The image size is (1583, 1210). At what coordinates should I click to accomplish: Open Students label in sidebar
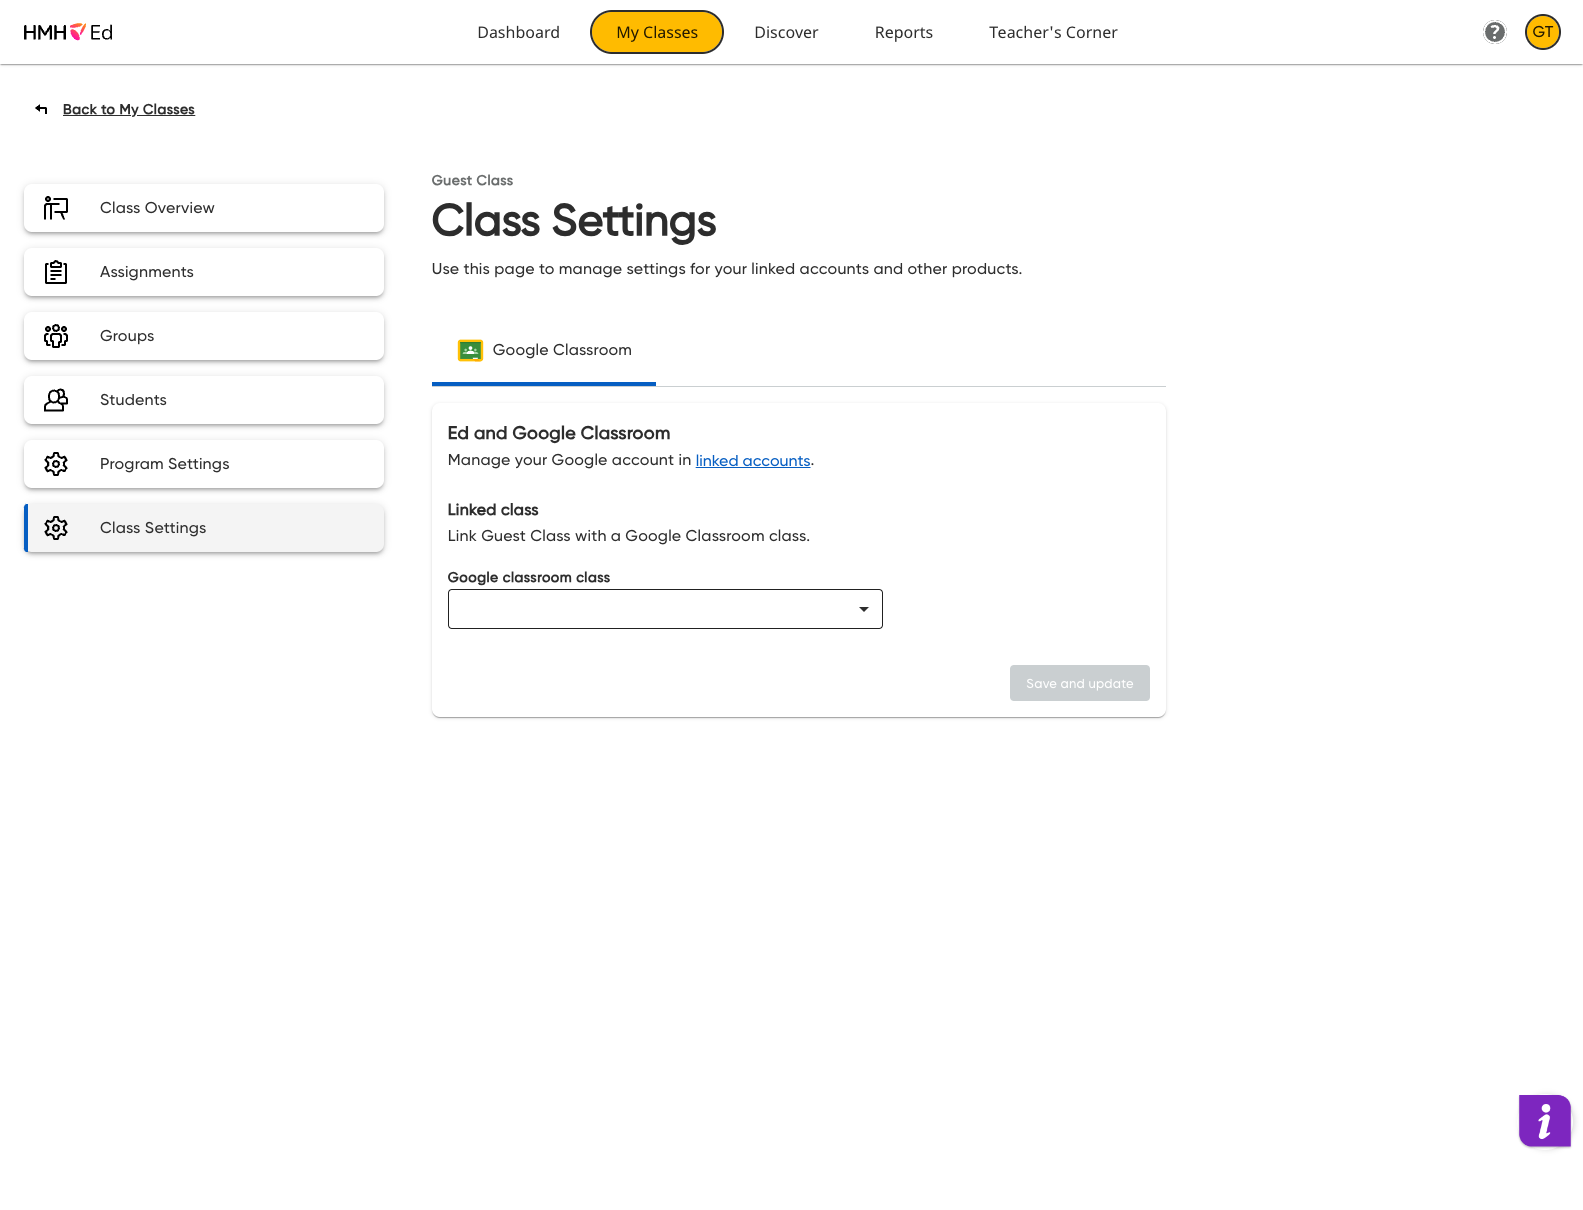tap(133, 400)
